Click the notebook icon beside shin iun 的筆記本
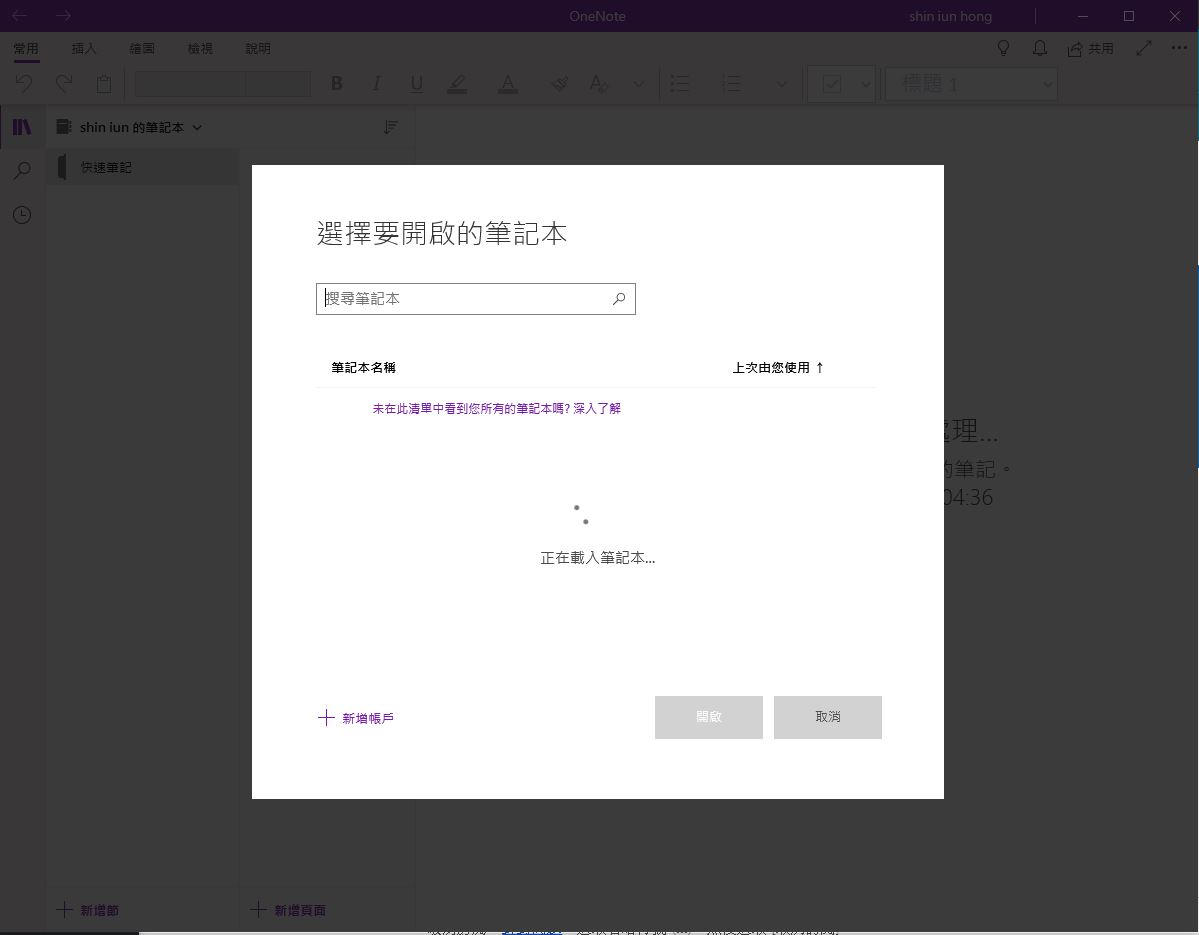The height and width of the screenshot is (935, 1199). (63, 127)
